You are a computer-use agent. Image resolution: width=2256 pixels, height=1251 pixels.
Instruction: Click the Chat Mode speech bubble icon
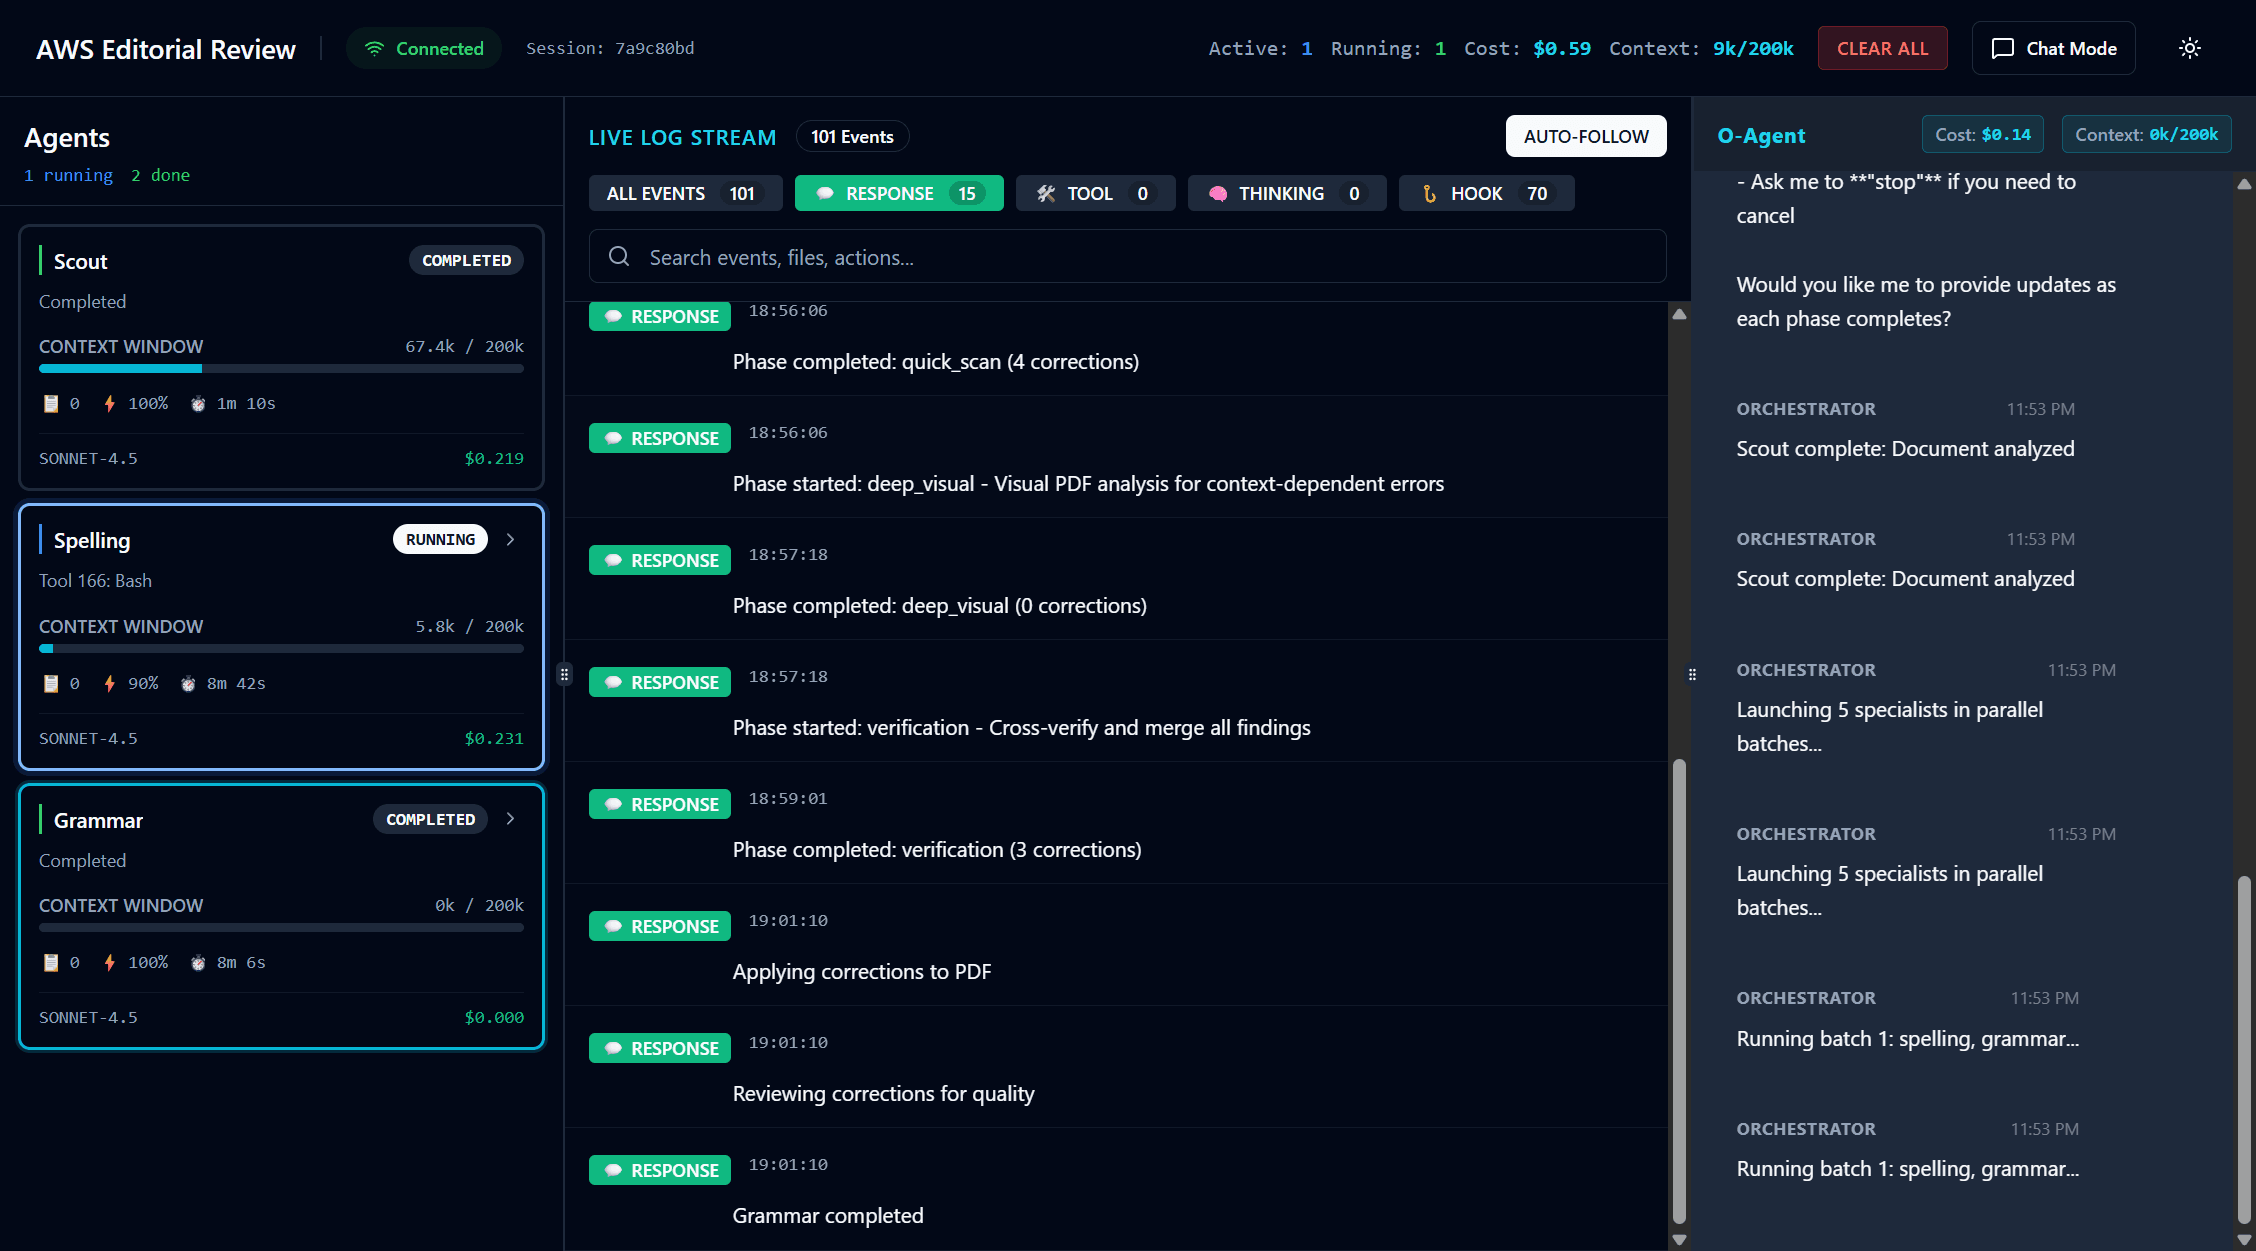(2003, 47)
